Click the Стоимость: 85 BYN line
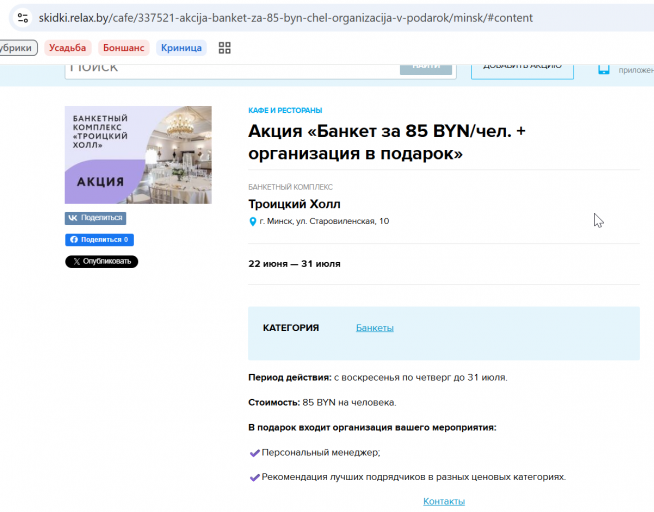Image resolution: width=654 pixels, height=512 pixels. click(322, 402)
